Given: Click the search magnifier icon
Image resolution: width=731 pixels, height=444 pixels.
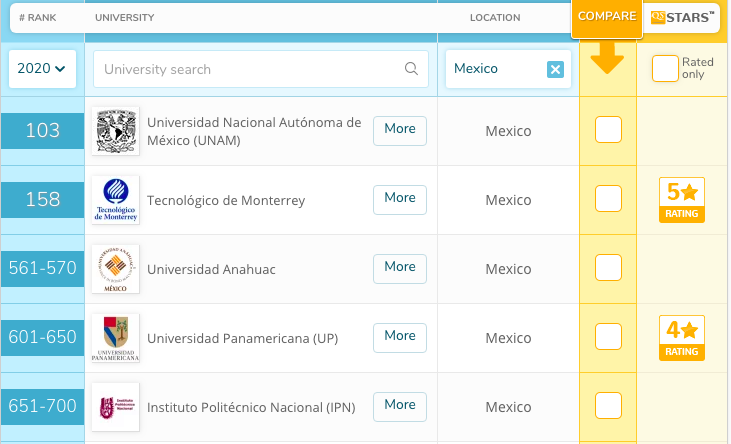Looking at the screenshot, I should point(411,69).
